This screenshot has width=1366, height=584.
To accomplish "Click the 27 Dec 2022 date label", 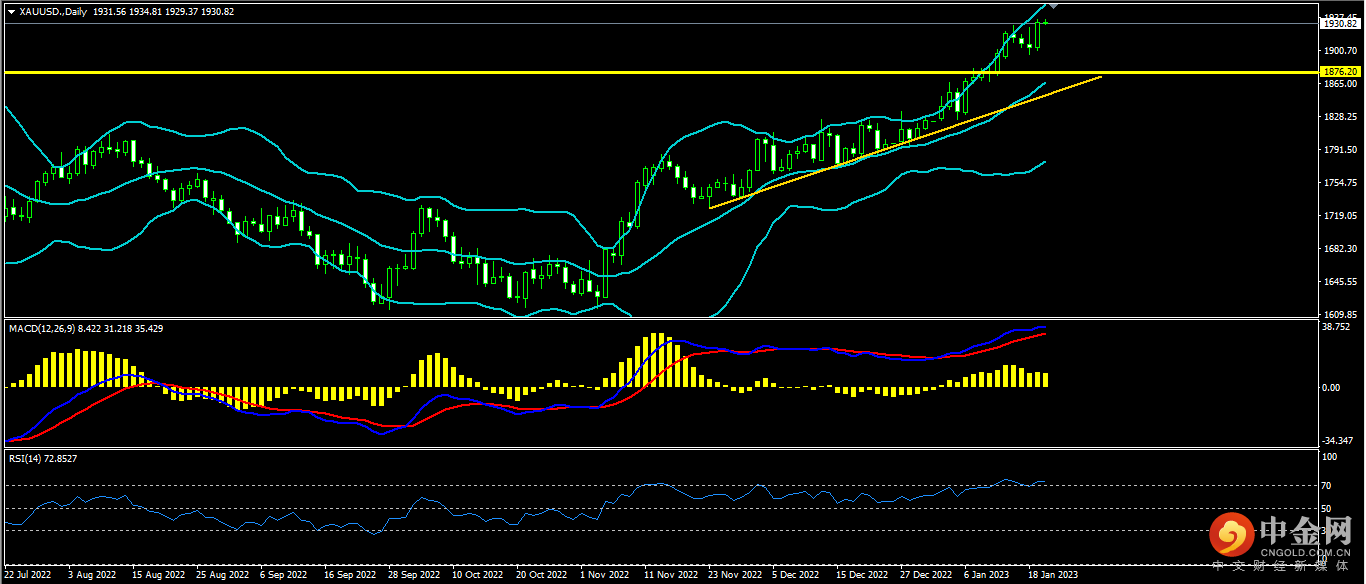I will 925,576.
